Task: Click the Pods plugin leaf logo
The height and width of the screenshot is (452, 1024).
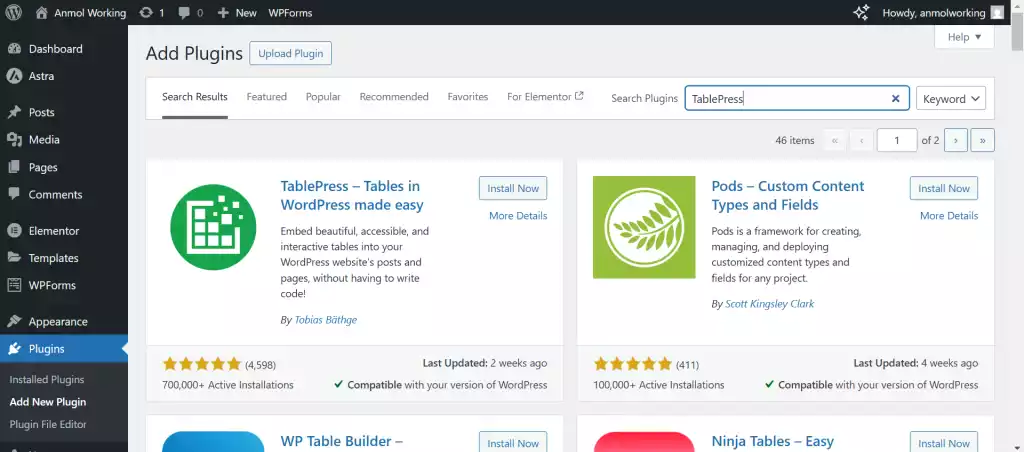Action: [643, 227]
